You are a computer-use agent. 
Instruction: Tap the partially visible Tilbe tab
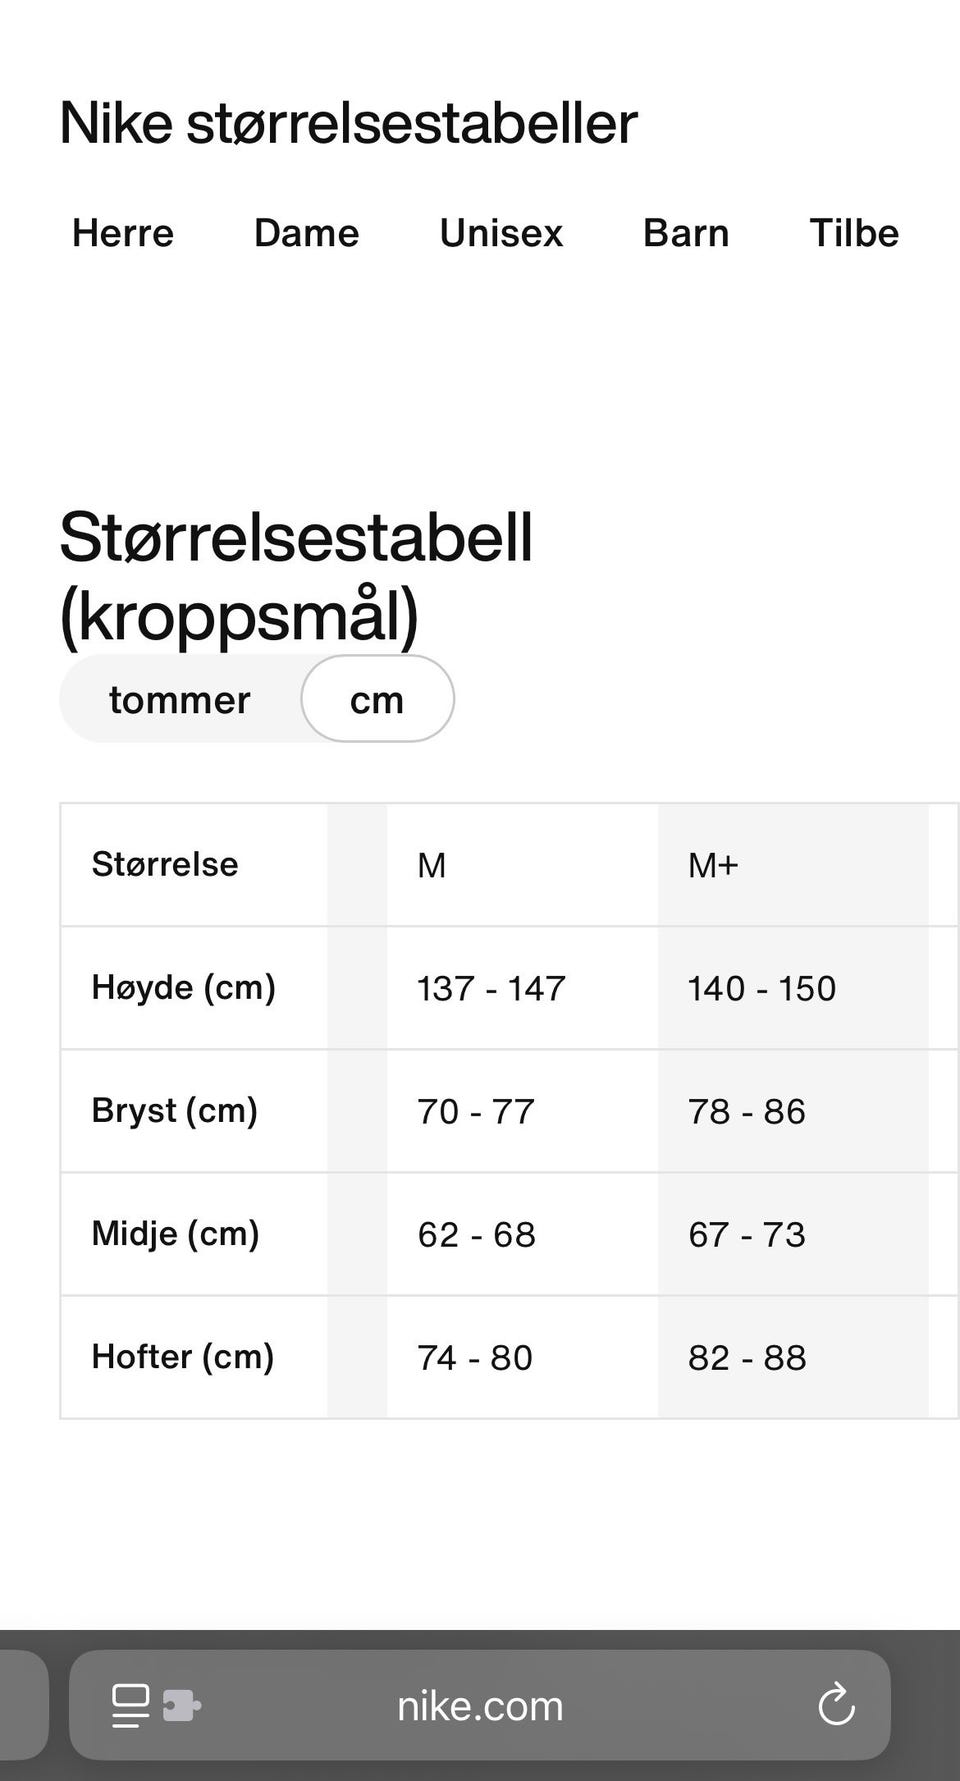[854, 233]
